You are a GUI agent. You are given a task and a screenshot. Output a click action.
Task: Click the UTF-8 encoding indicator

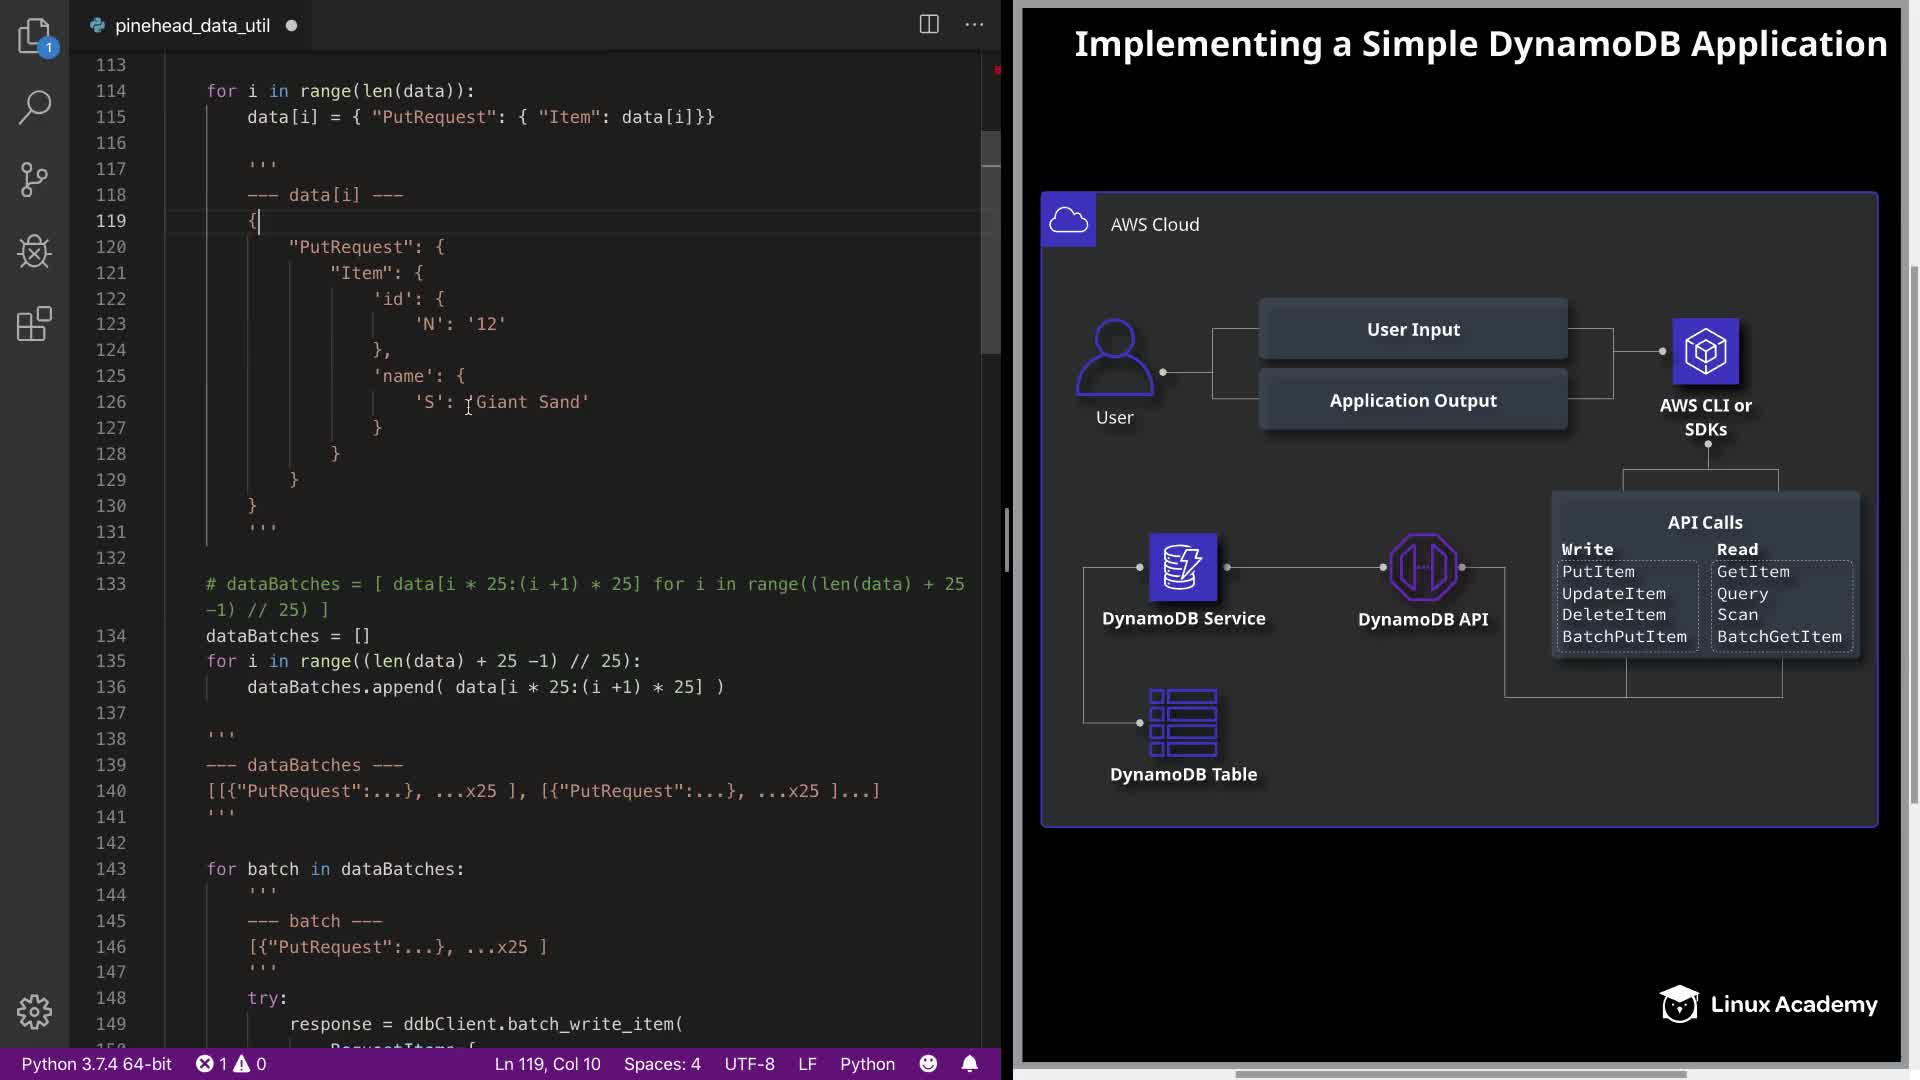point(749,1064)
